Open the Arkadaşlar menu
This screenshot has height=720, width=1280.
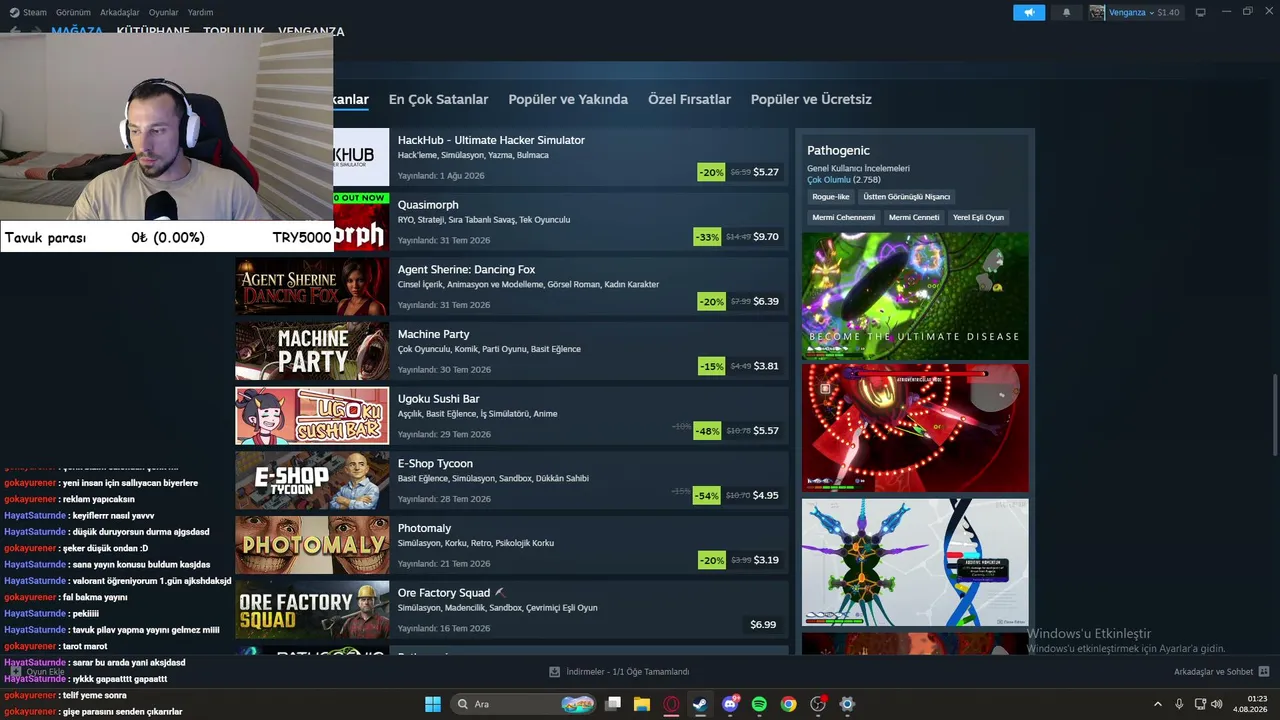[120, 12]
